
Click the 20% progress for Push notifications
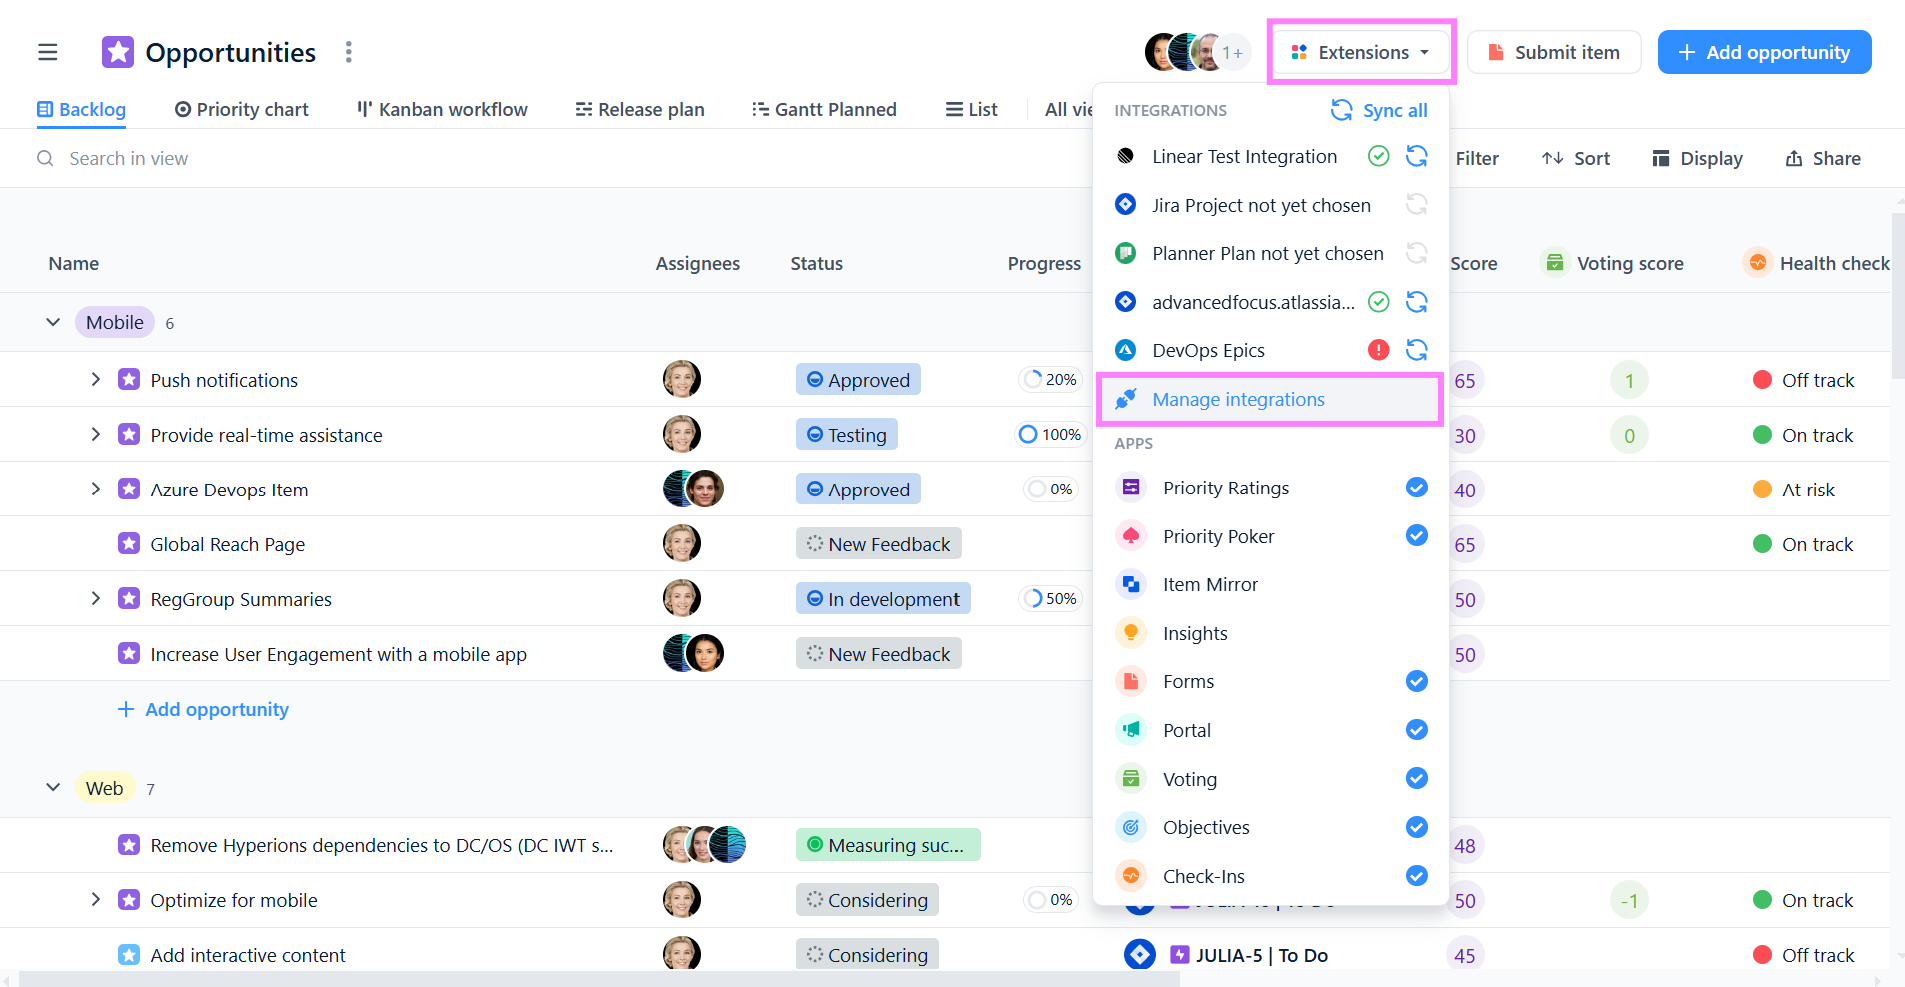point(1050,380)
